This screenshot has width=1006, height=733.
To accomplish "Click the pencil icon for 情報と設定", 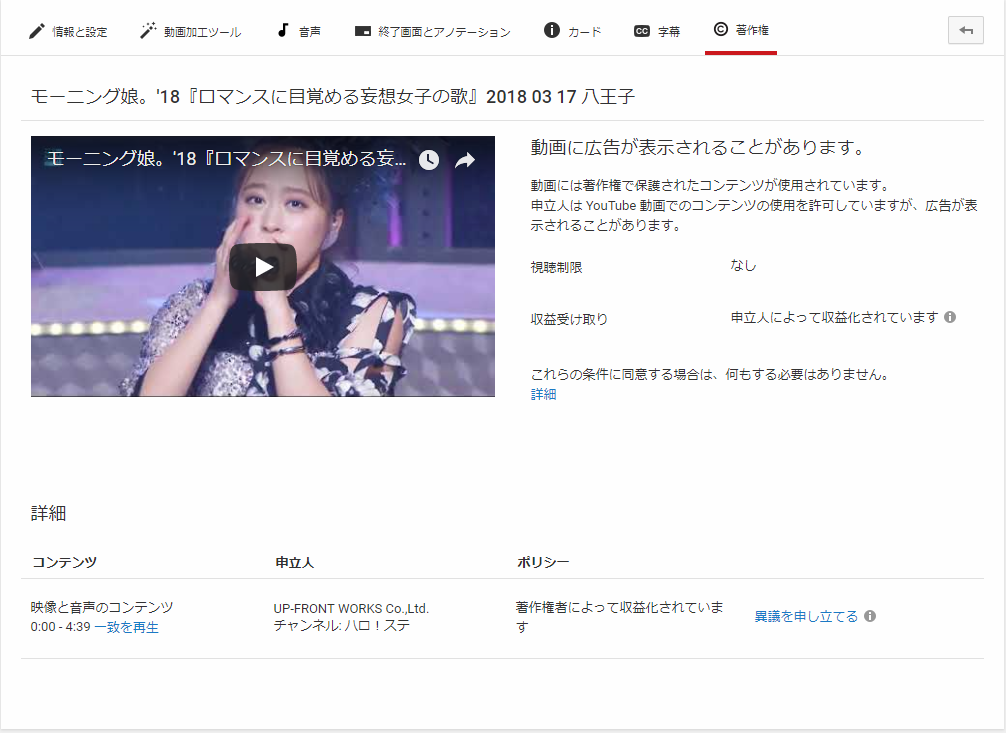I will (x=37, y=31).
